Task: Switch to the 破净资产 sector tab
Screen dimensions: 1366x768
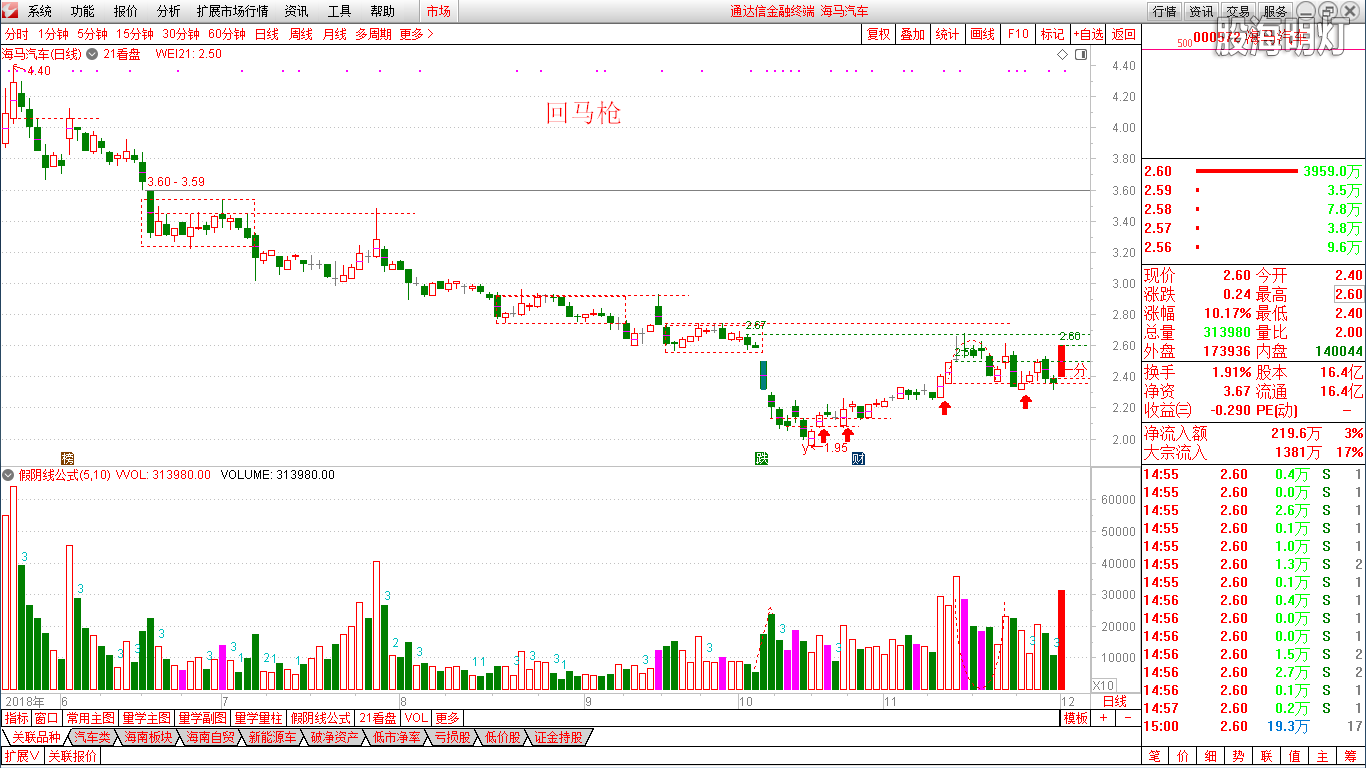Action: tap(335, 737)
